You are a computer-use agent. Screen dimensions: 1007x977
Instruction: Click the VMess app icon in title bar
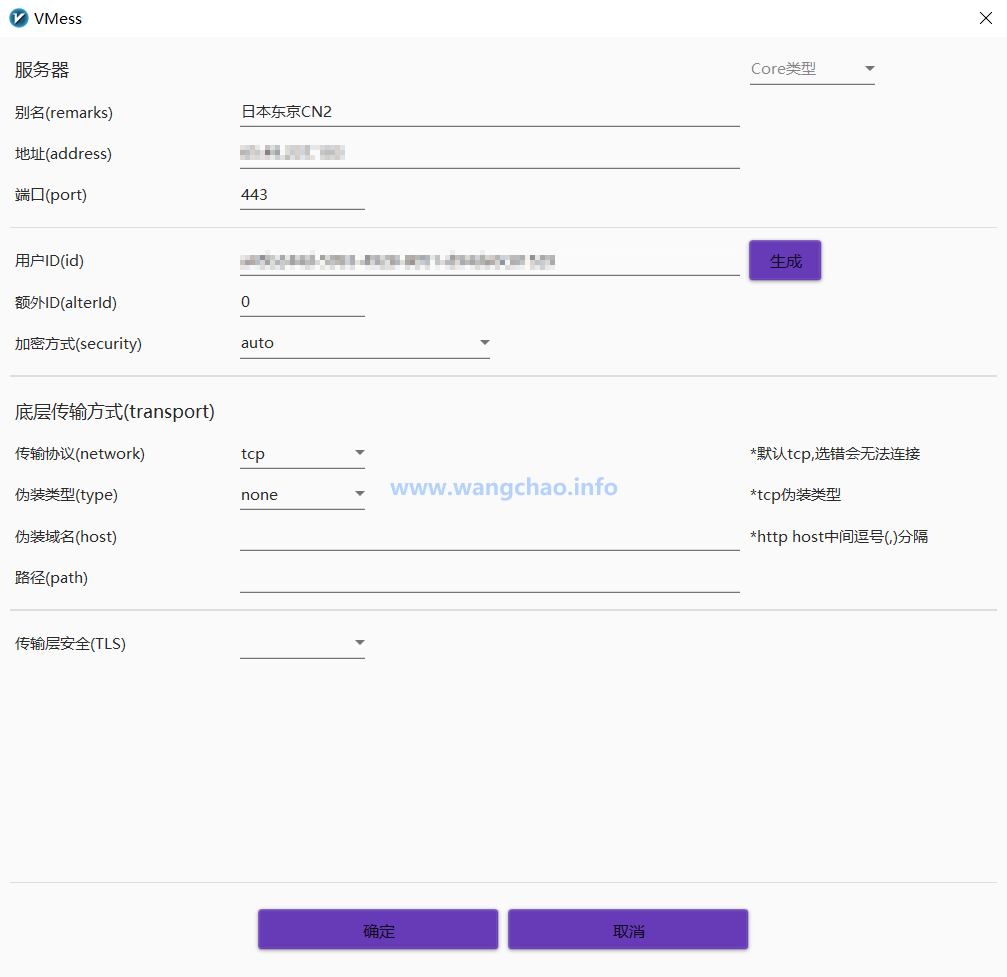click(x=19, y=18)
